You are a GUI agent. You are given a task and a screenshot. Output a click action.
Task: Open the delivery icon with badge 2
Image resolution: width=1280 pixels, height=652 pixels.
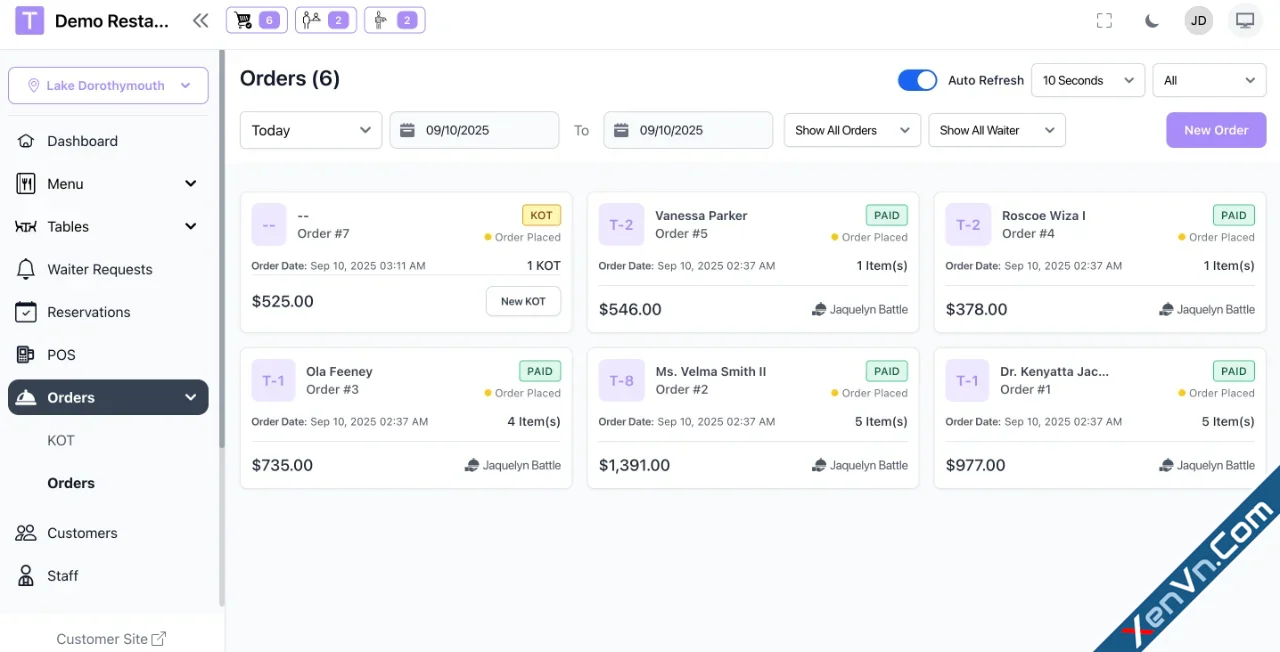394,19
